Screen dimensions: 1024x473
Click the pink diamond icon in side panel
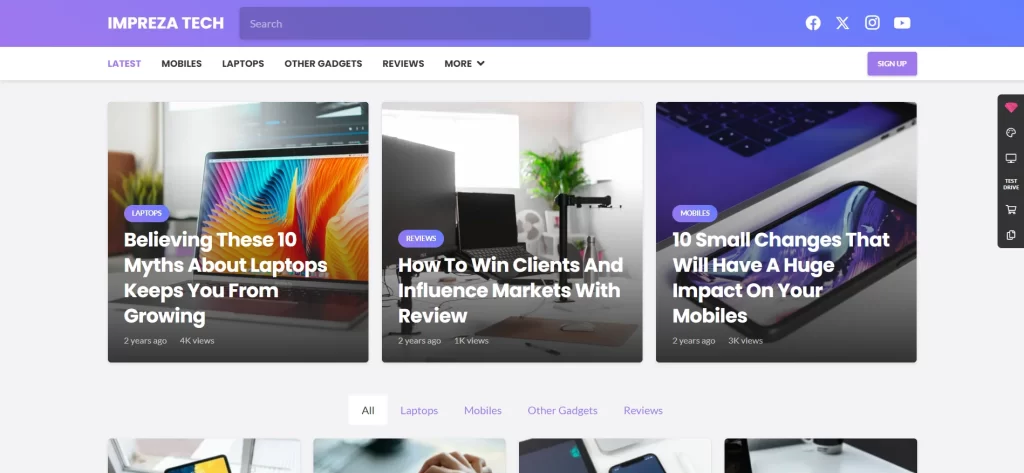point(1011,107)
